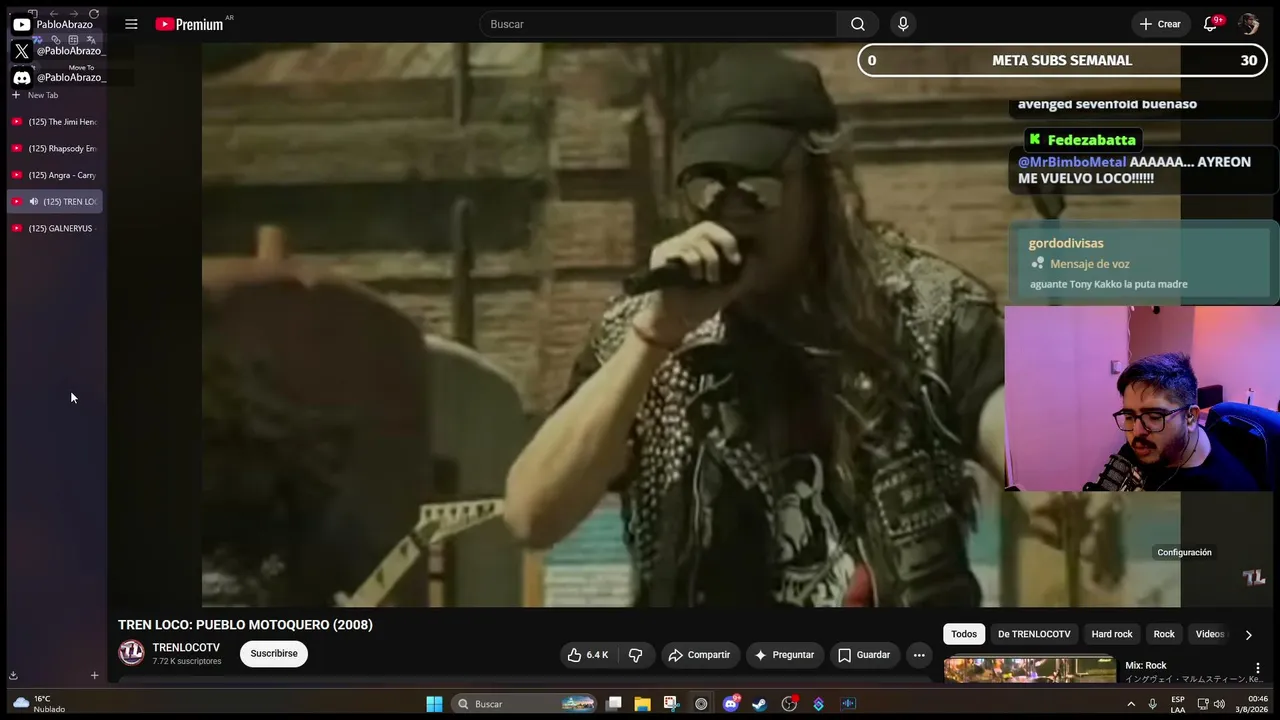Viewport: 1280px width, 720px height.
Task: Select the Videos filter chip
Action: (1210, 634)
